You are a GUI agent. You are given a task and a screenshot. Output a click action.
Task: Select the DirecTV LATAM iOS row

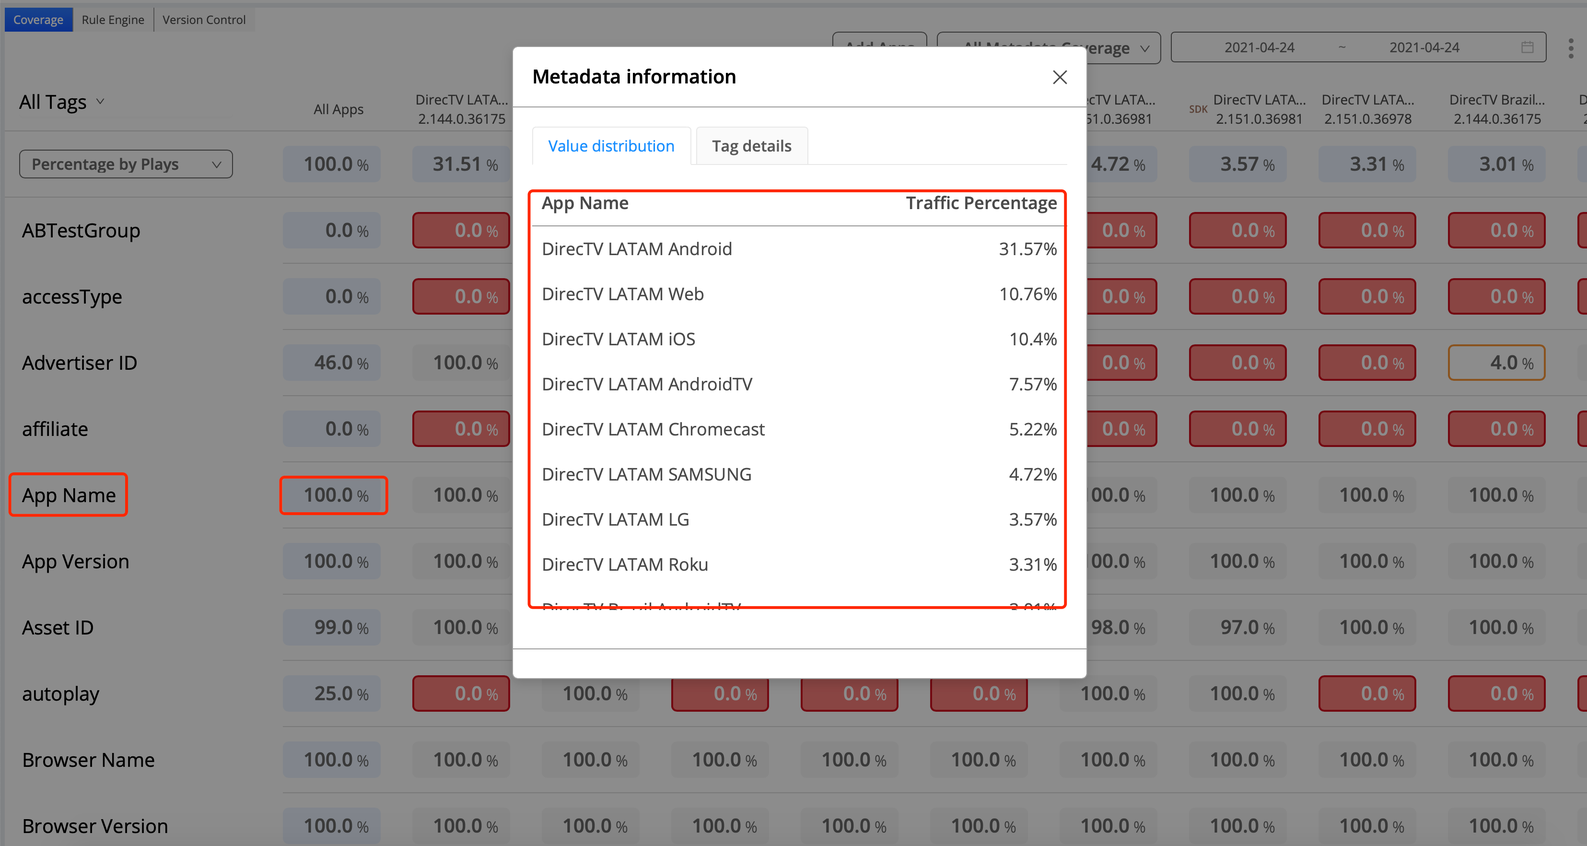pos(799,339)
